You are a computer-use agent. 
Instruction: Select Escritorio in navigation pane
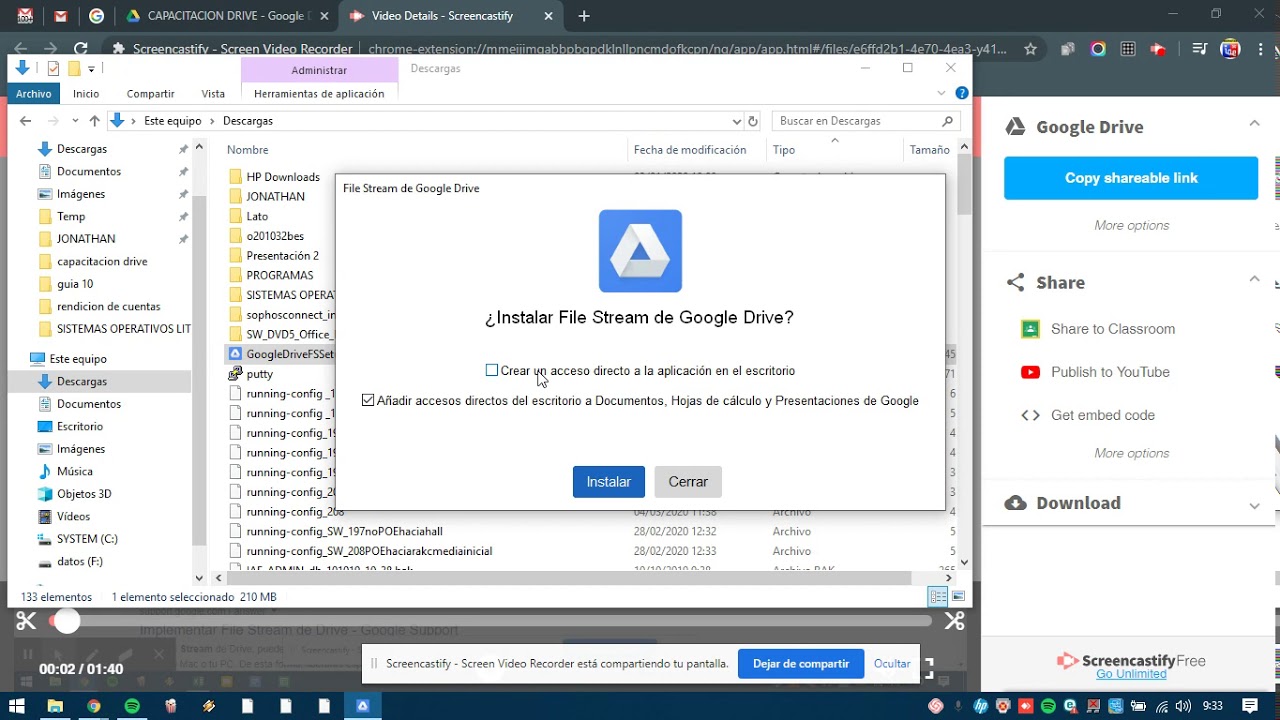click(x=79, y=427)
